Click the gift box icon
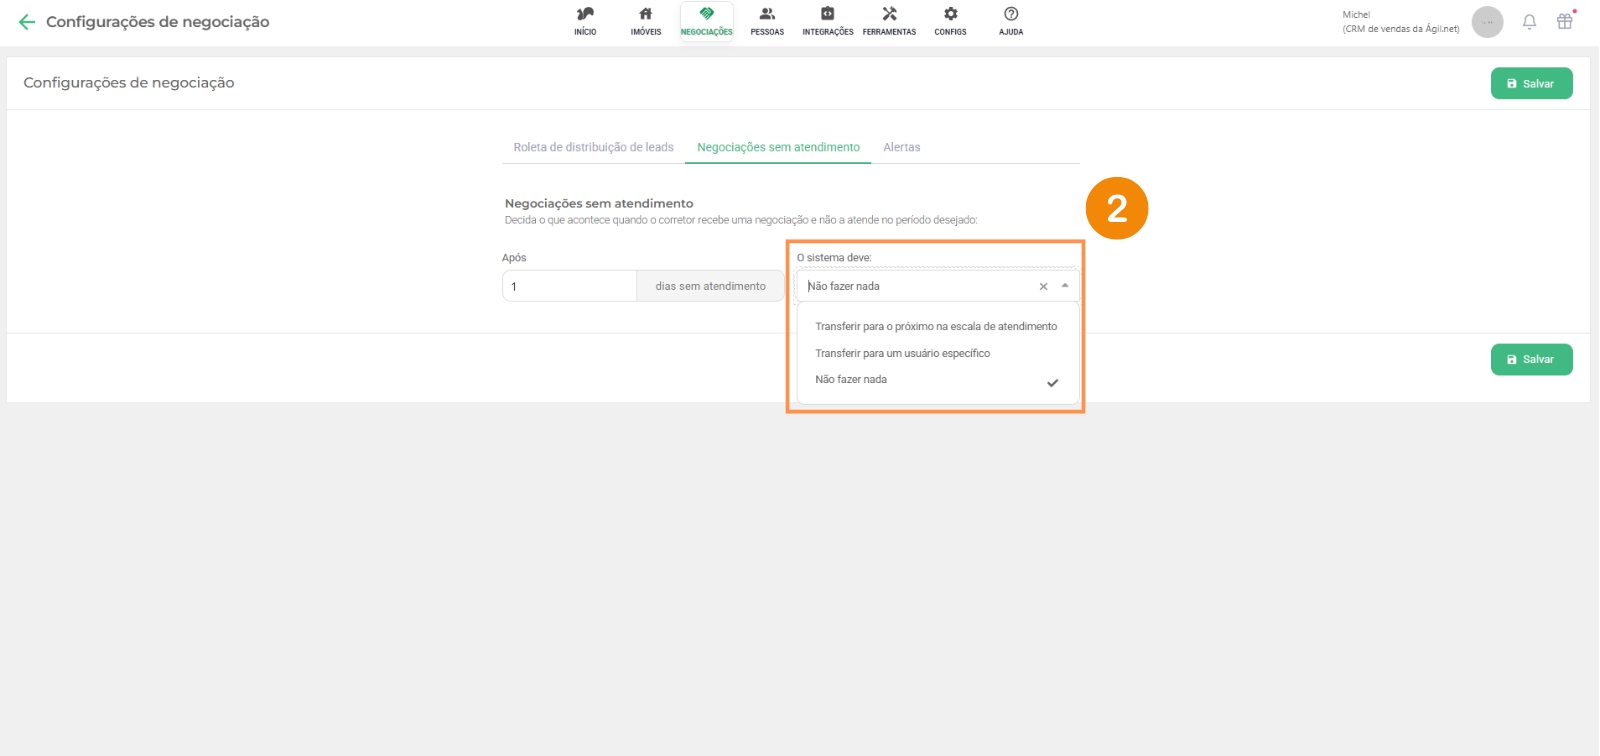The image size is (1600, 756). 1565,21
